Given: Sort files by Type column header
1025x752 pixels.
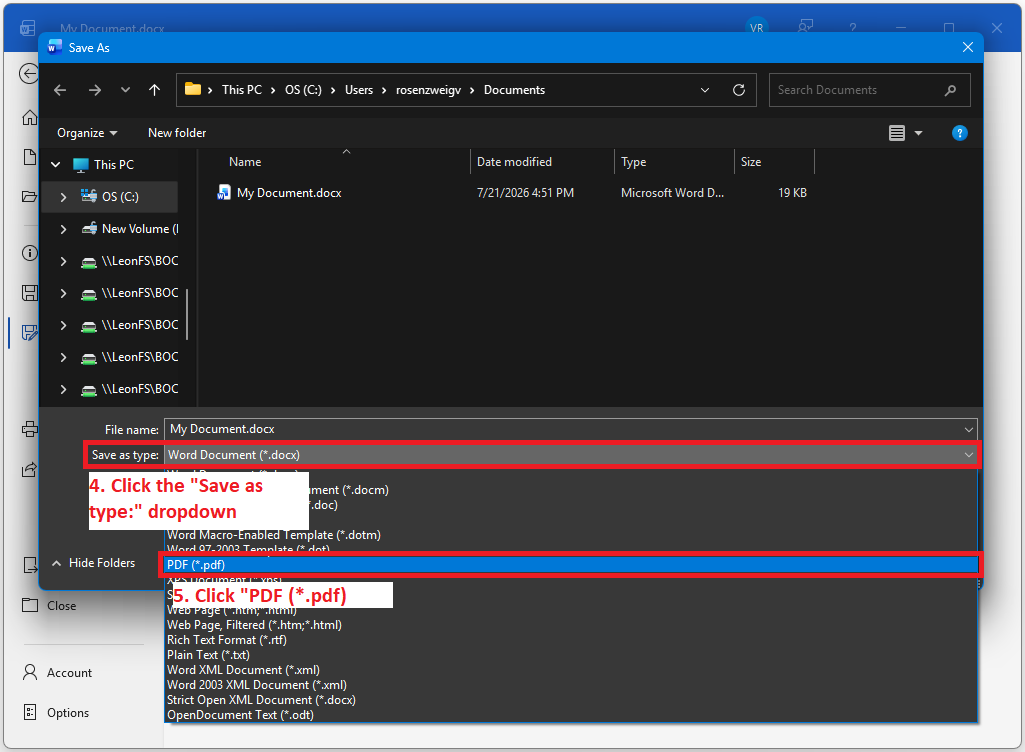Looking at the screenshot, I should click(x=633, y=162).
